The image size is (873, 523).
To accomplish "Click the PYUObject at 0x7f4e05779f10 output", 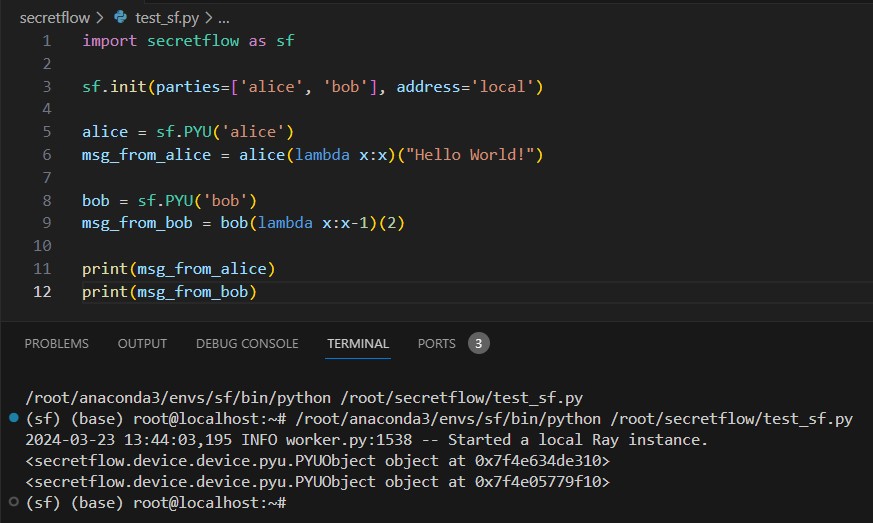I will pyautogui.click(x=317, y=481).
